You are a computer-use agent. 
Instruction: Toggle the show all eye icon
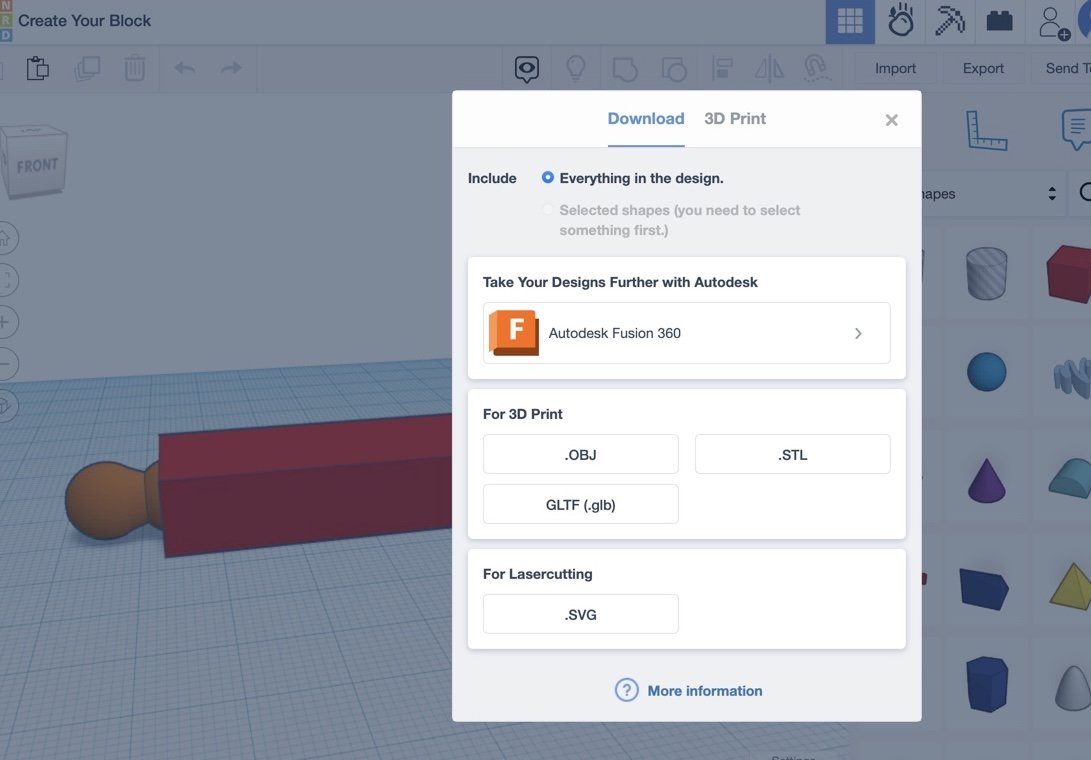(527, 69)
